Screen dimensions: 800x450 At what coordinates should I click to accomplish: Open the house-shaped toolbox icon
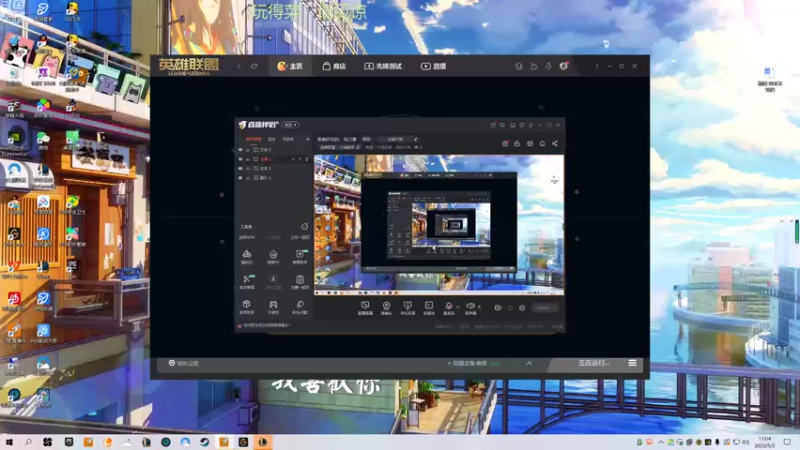[x=273, y=257]
